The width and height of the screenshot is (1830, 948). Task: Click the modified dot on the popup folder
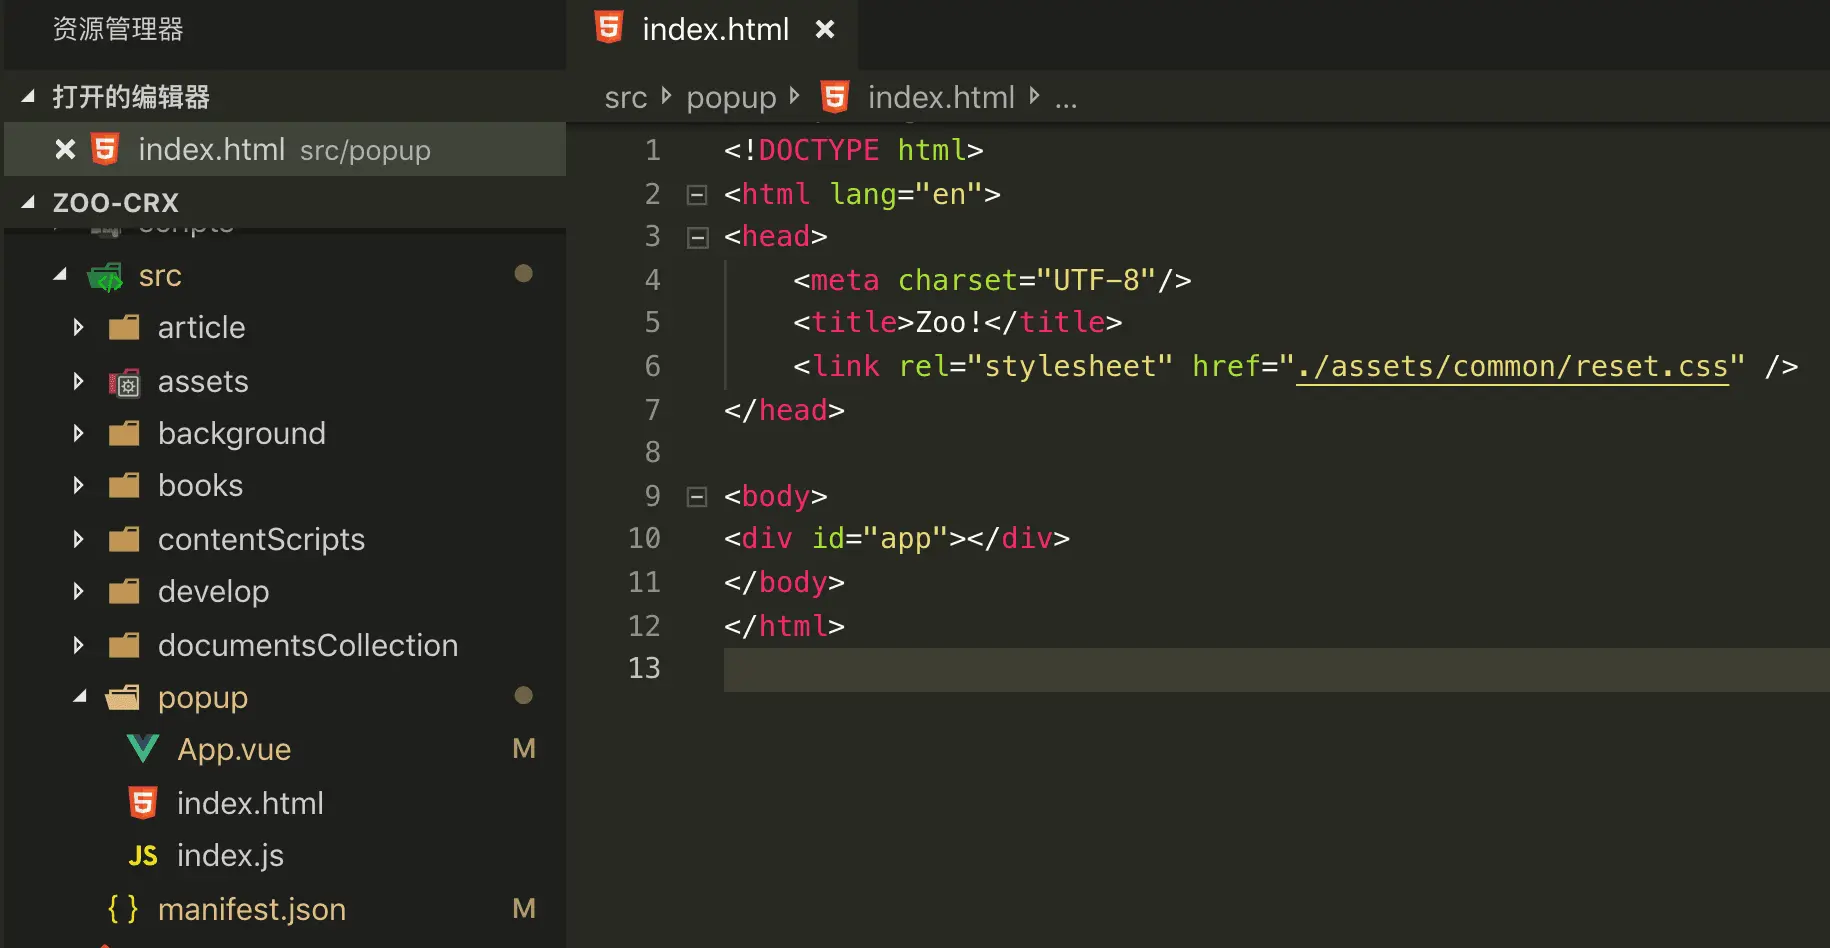pos(523,695)
